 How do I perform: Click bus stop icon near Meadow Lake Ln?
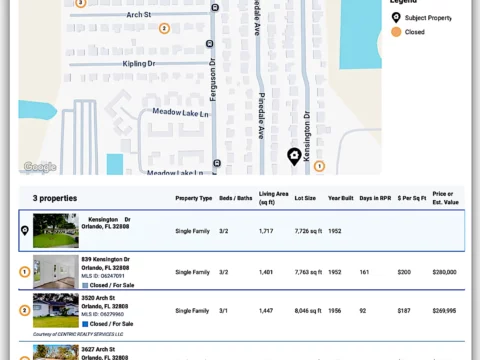coord(217,163)
